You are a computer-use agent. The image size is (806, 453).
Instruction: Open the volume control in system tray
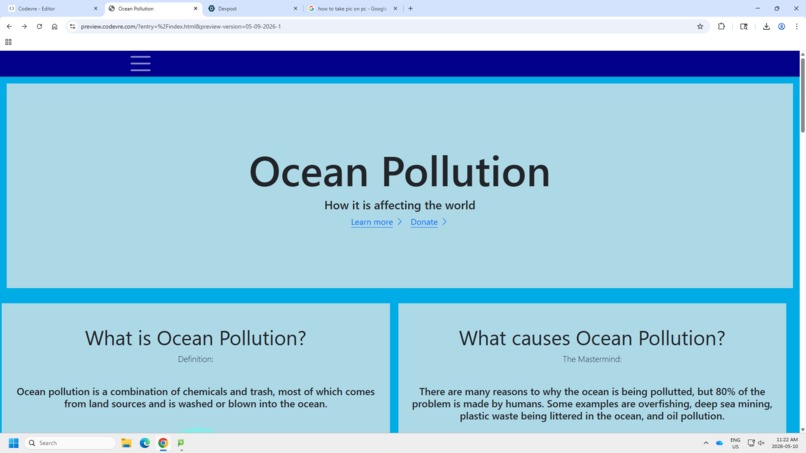[761, 443]
